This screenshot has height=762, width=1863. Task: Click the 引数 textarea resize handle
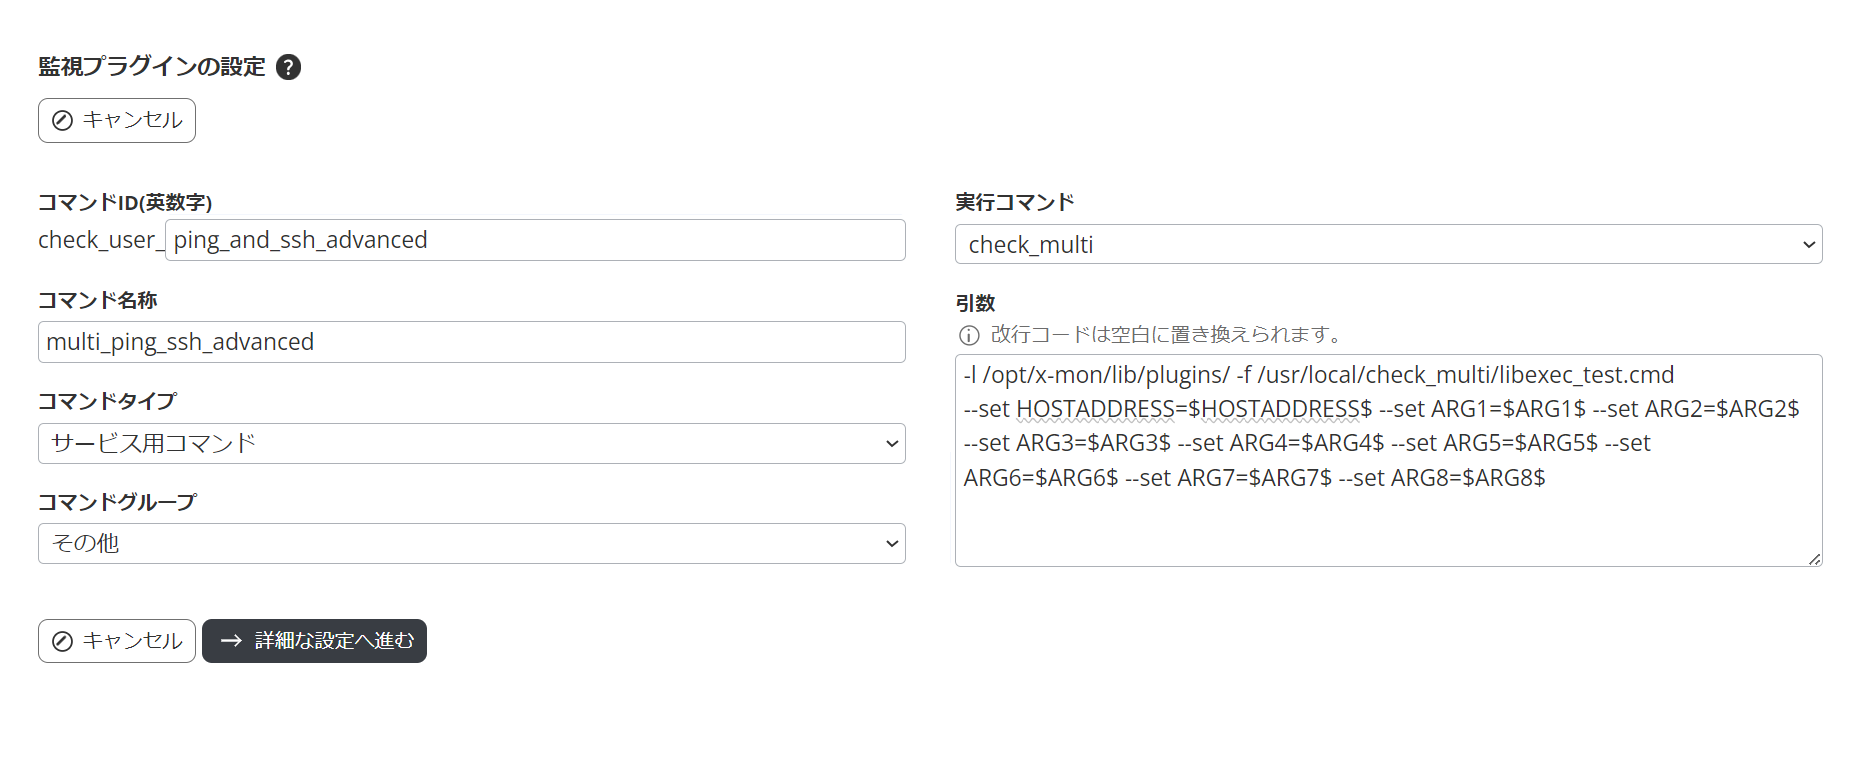point(1814,559)
